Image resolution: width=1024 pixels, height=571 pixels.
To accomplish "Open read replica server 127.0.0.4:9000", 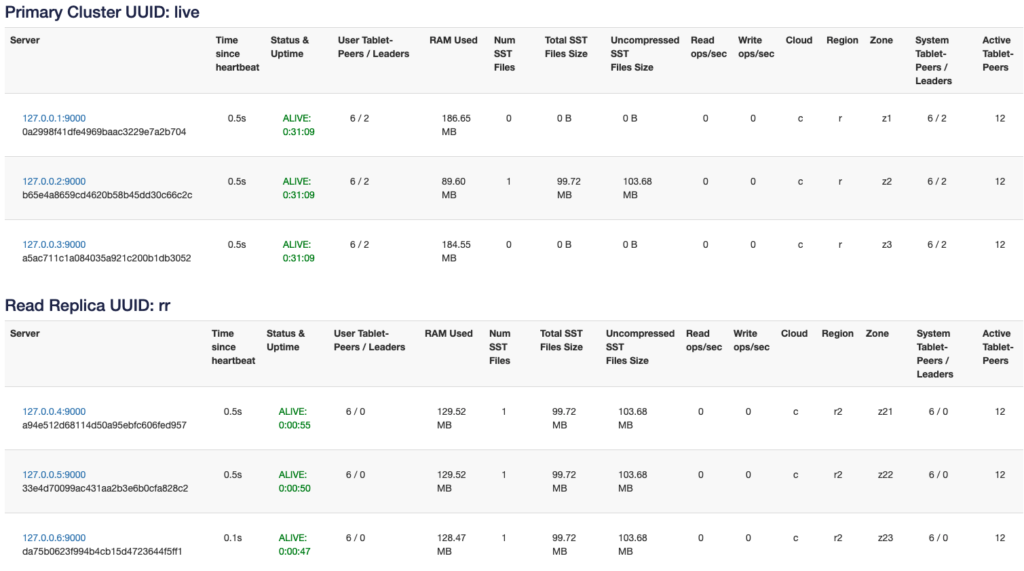I will point(54,411).
